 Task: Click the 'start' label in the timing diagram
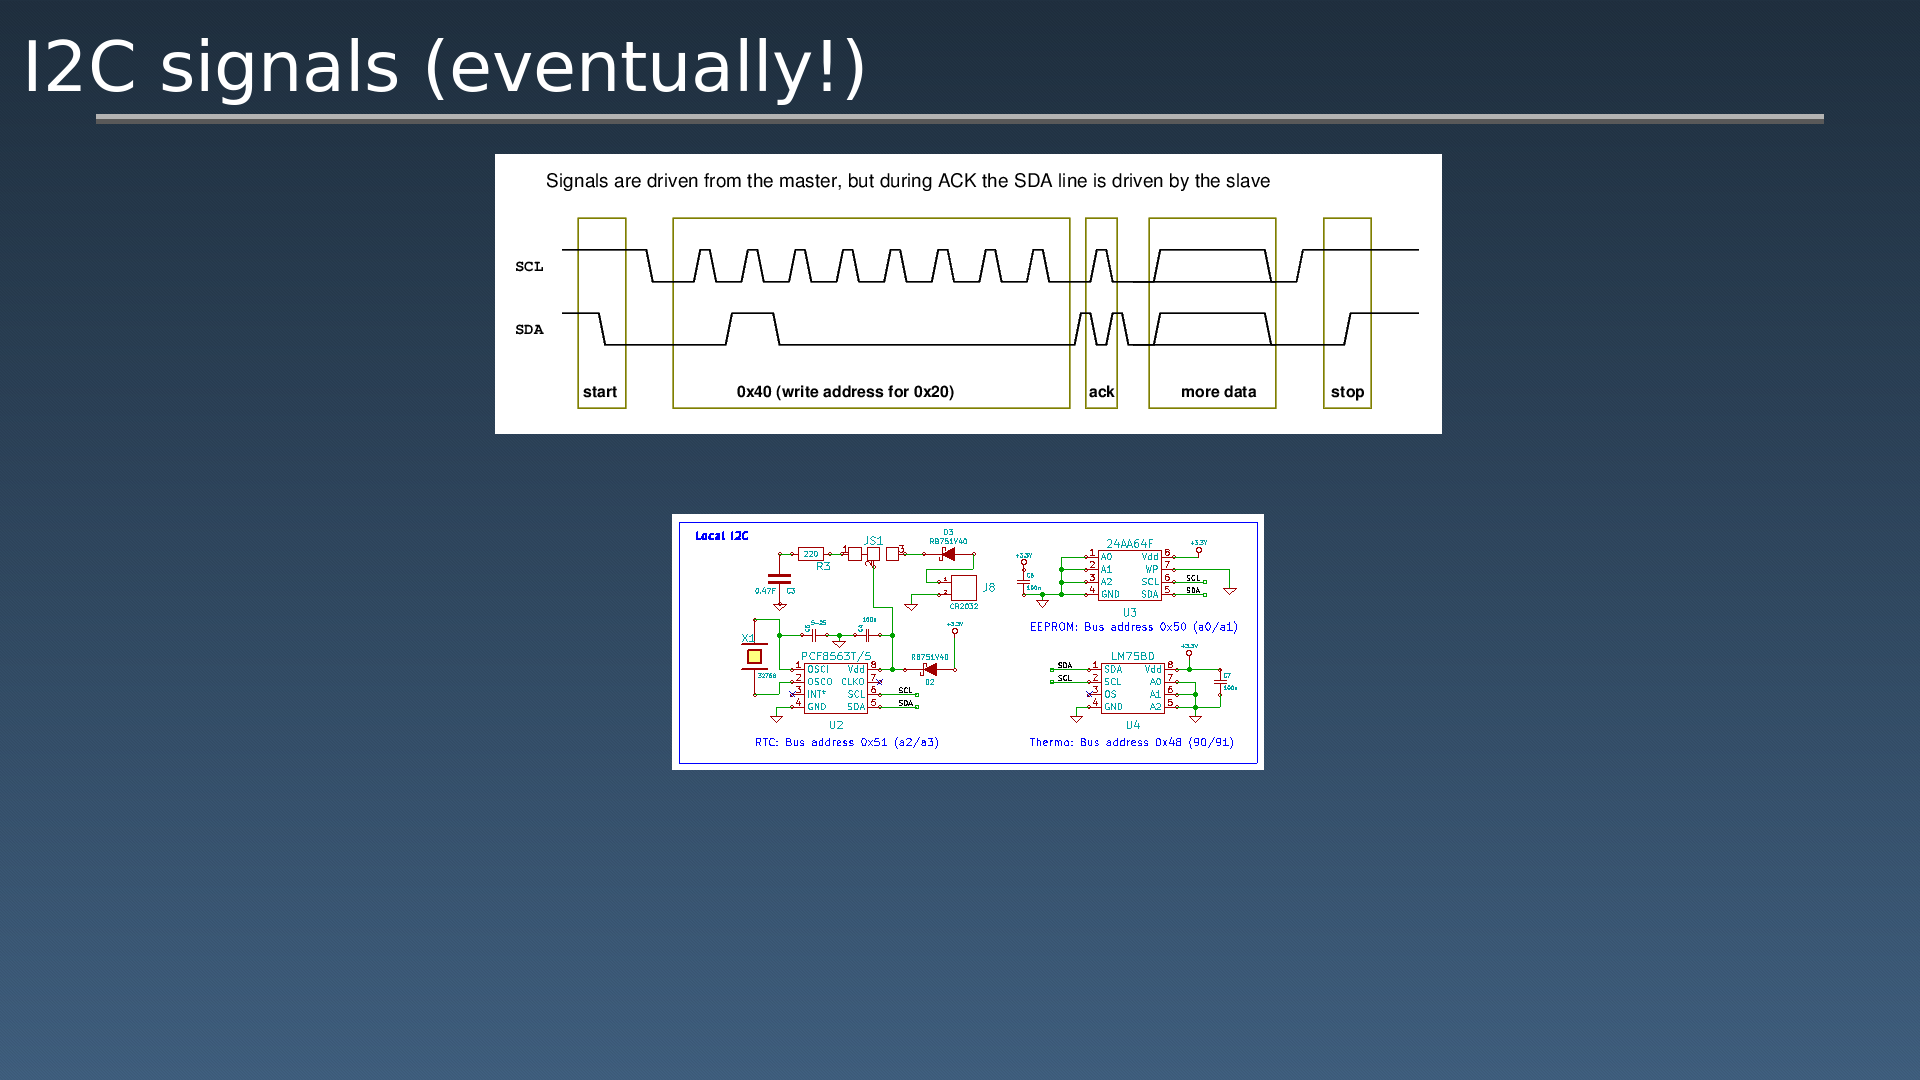pyautogui.click(x=600, y=392)
